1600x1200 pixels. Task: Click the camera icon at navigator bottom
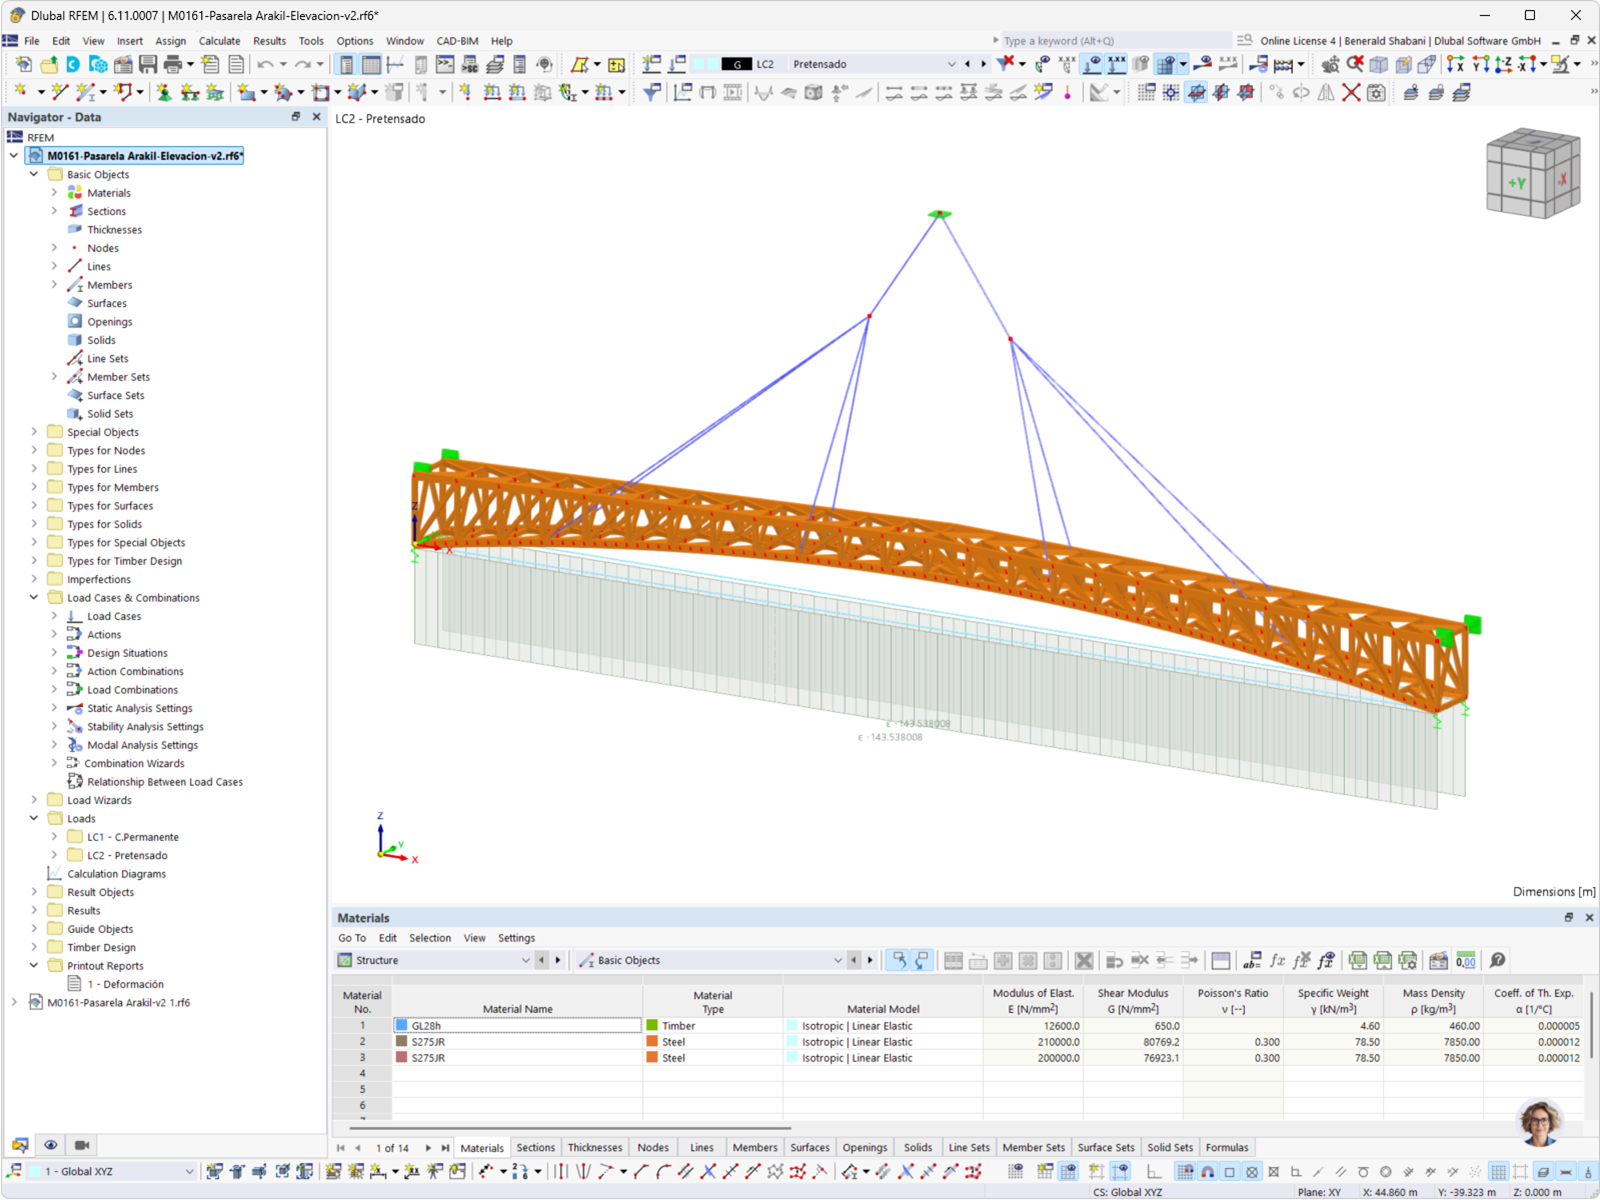click(82, 1145)
